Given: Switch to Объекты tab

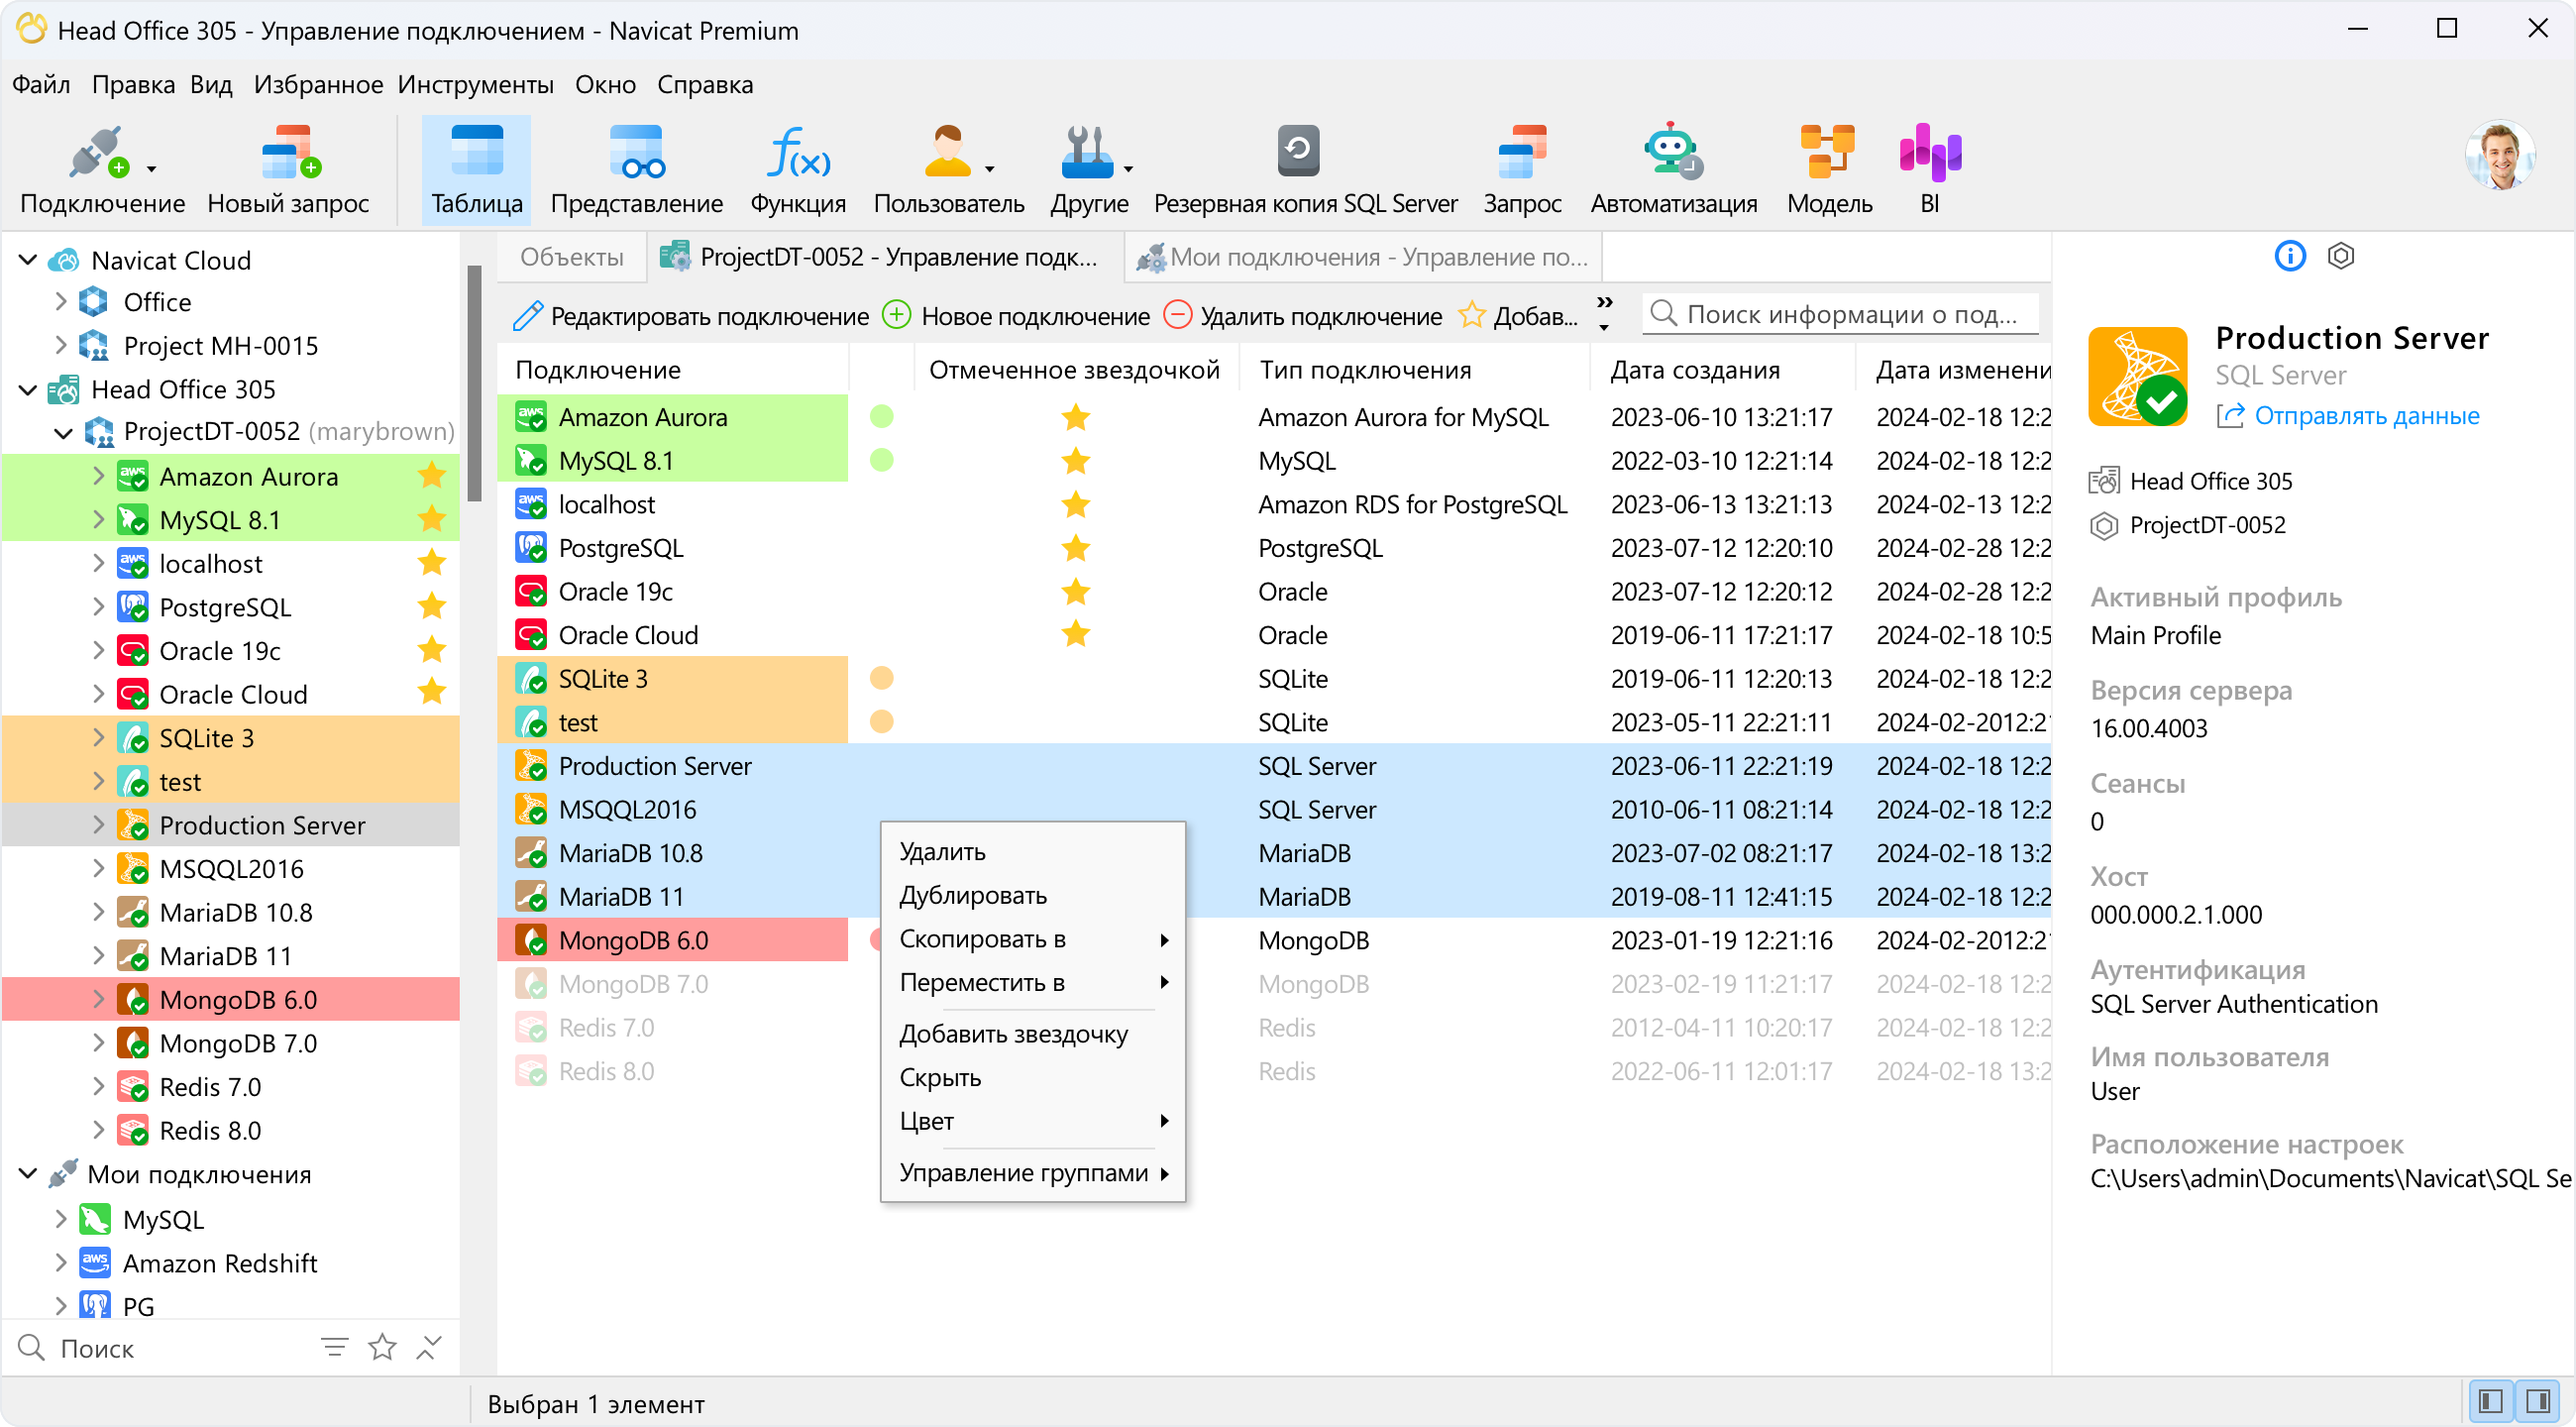Looking at the screenshot, I should point(571,257).
